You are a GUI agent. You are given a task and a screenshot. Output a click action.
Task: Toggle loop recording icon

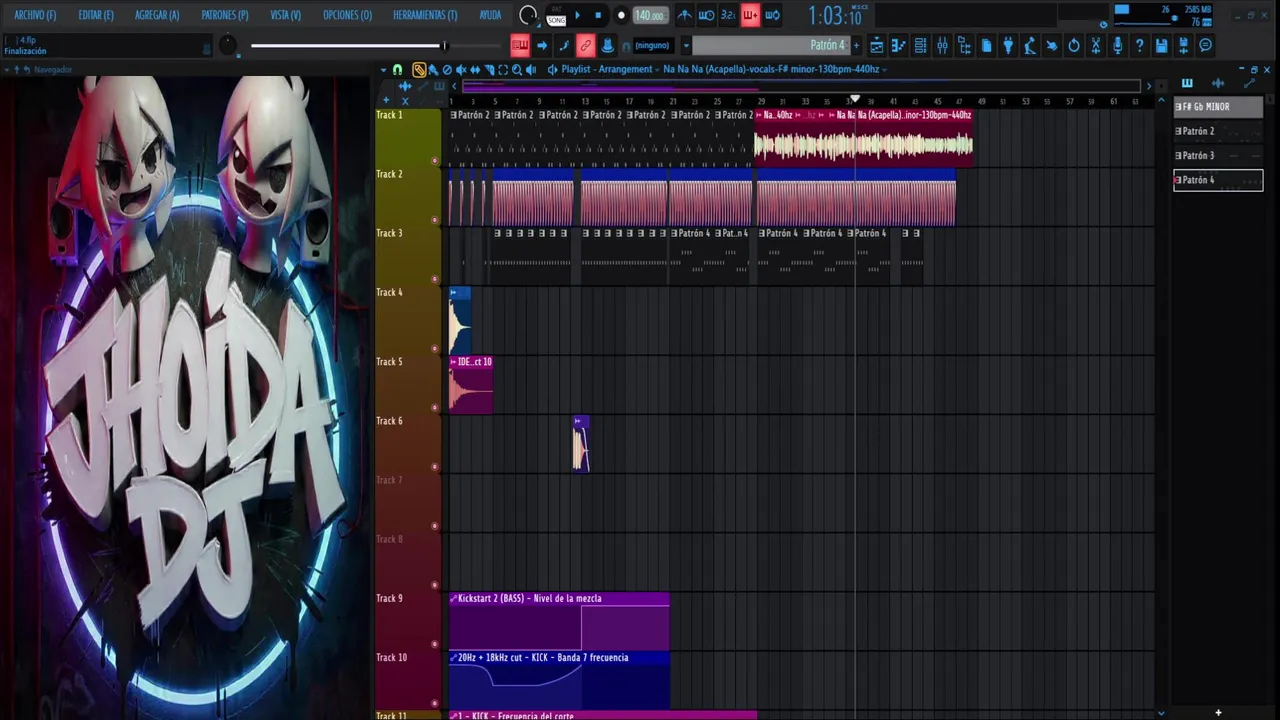772,15
